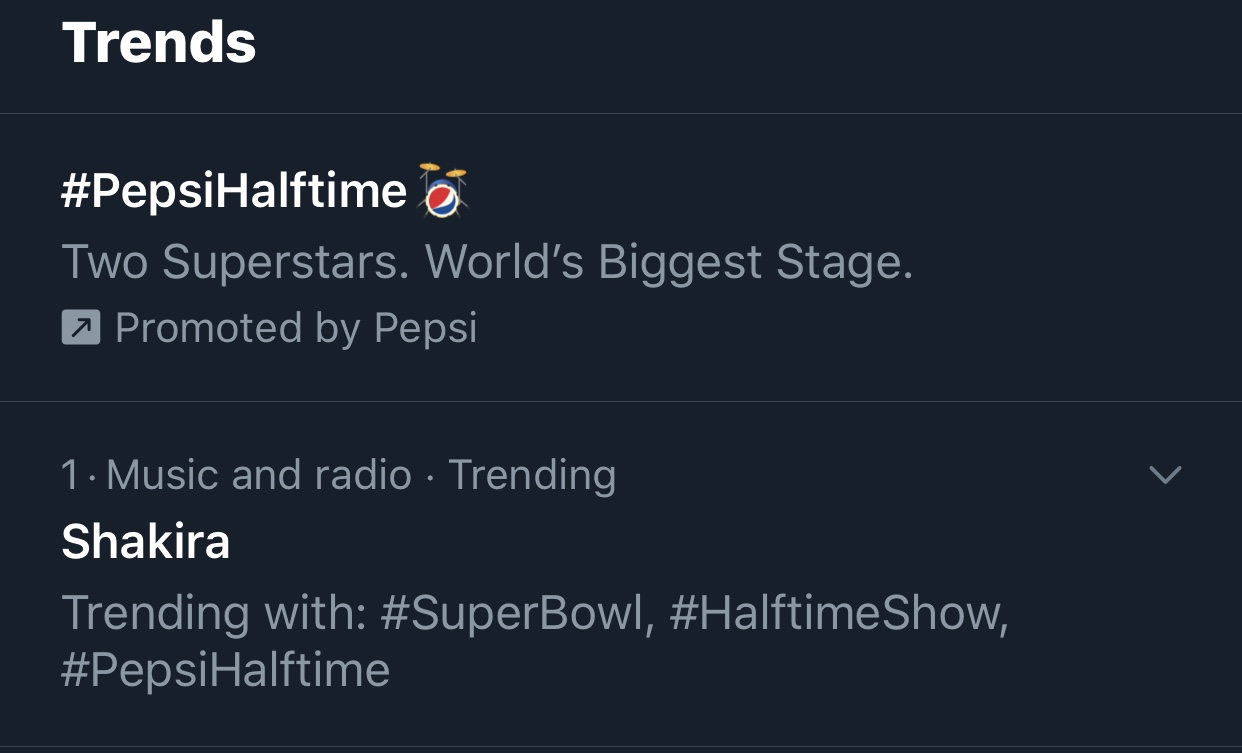Viewport: 1242px width, 753px height.
Task: Click the Pepsi drum kit emoji icon
Action: click(x=443, y=189)
